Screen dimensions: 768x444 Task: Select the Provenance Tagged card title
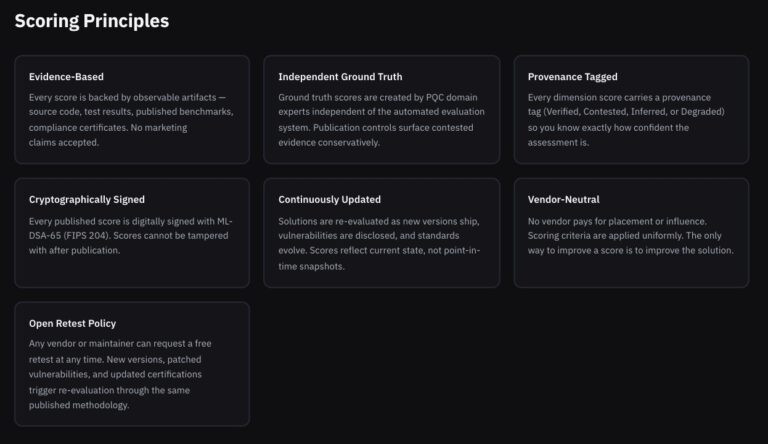572,76
